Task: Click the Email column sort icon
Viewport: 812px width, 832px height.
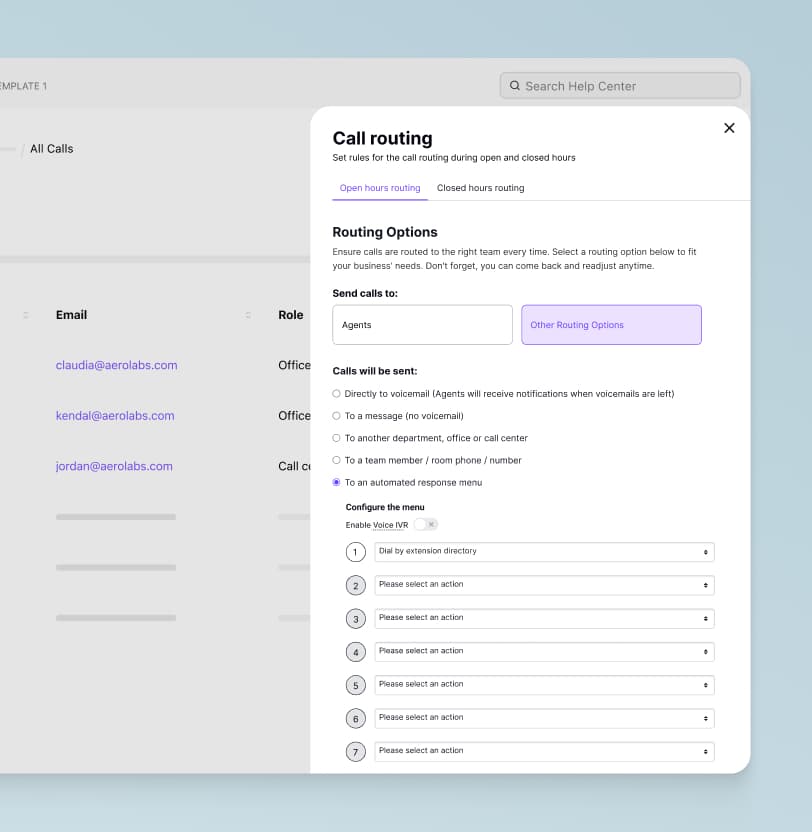Action: click(x=248, y=315)
